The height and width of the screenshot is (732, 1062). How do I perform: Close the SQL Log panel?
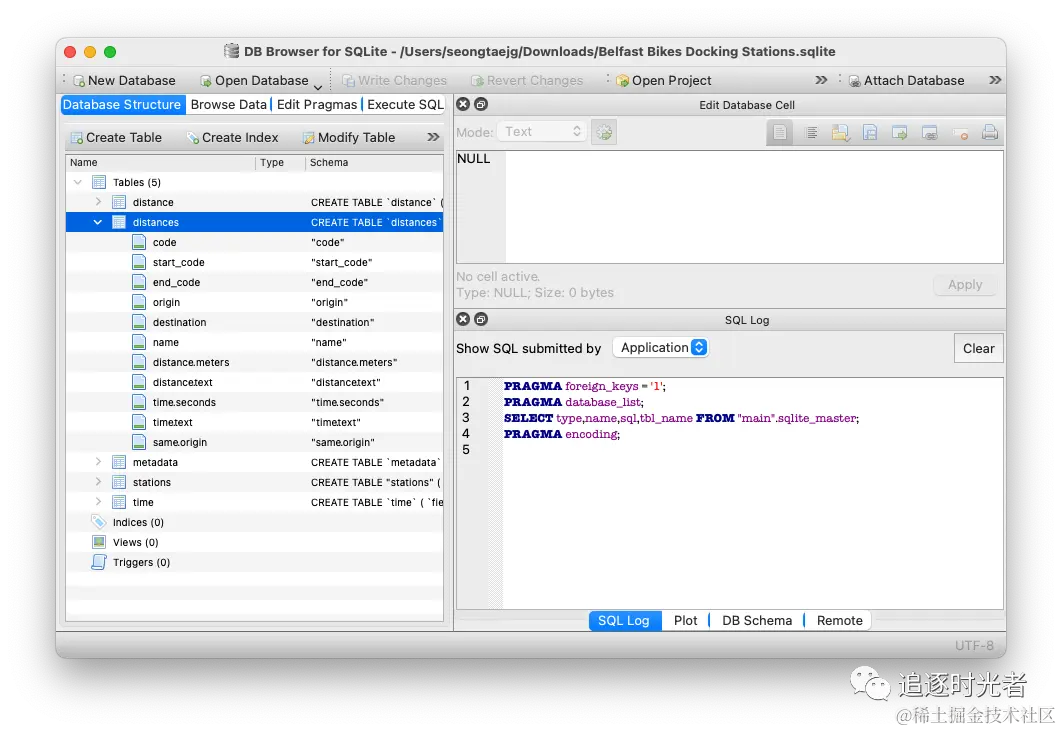463,319
